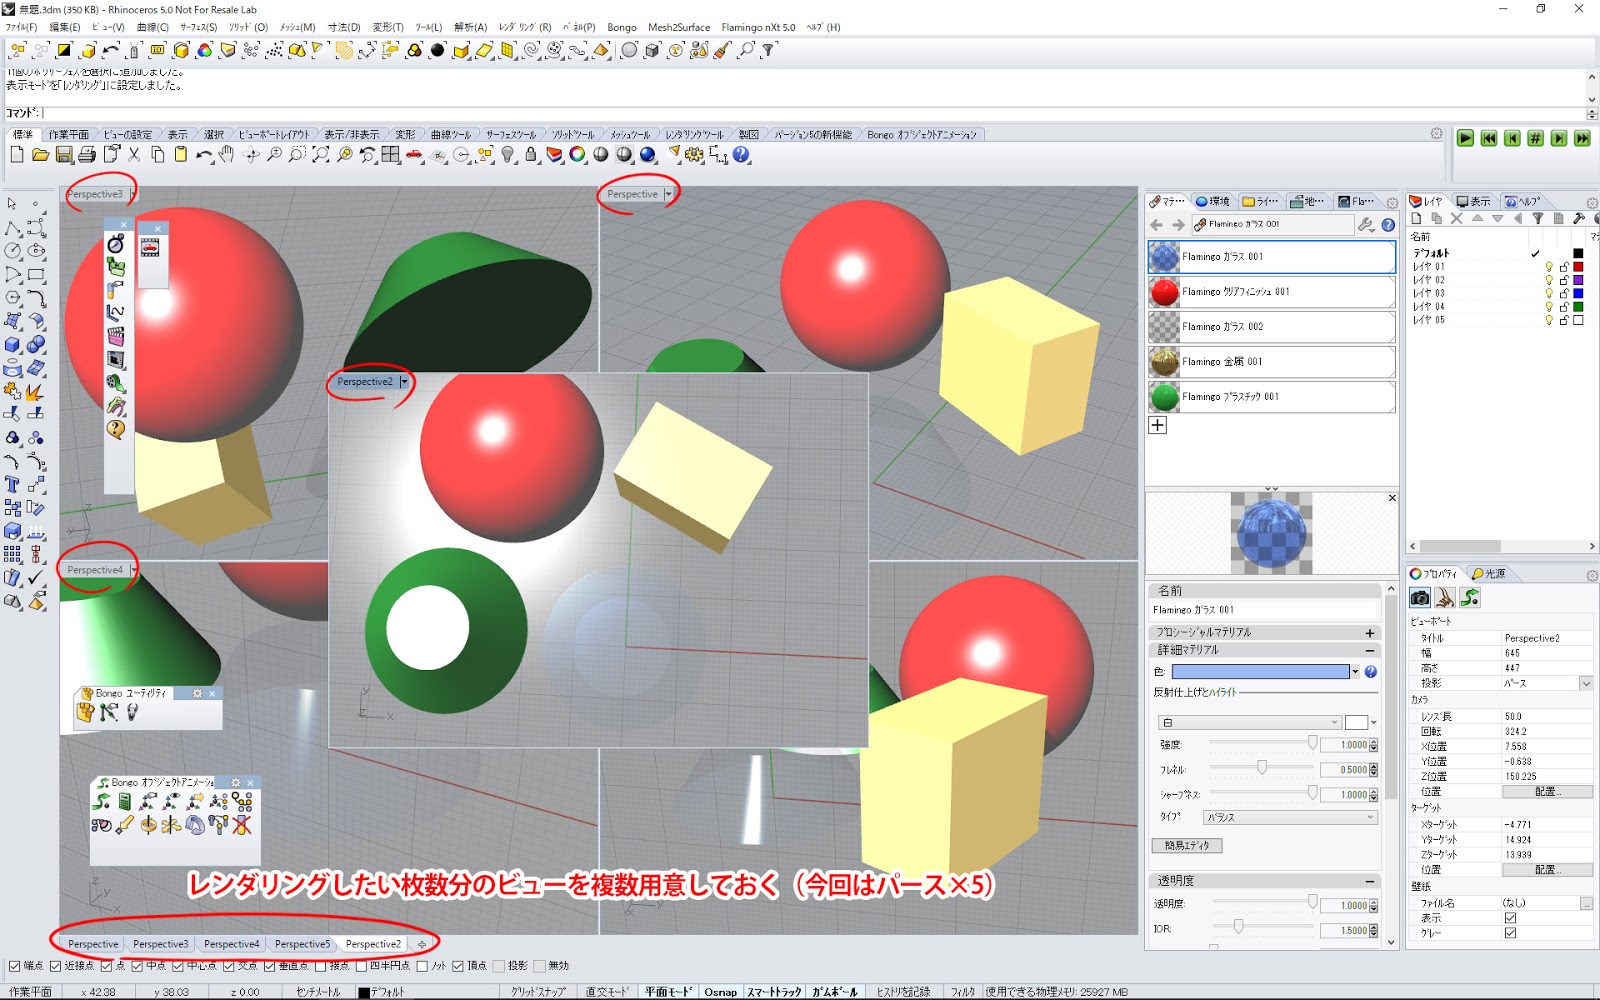Open the Perspective2 viewport title dropdown arrow
This screenshot has width=1600, height=1000.
click(404, 382)
